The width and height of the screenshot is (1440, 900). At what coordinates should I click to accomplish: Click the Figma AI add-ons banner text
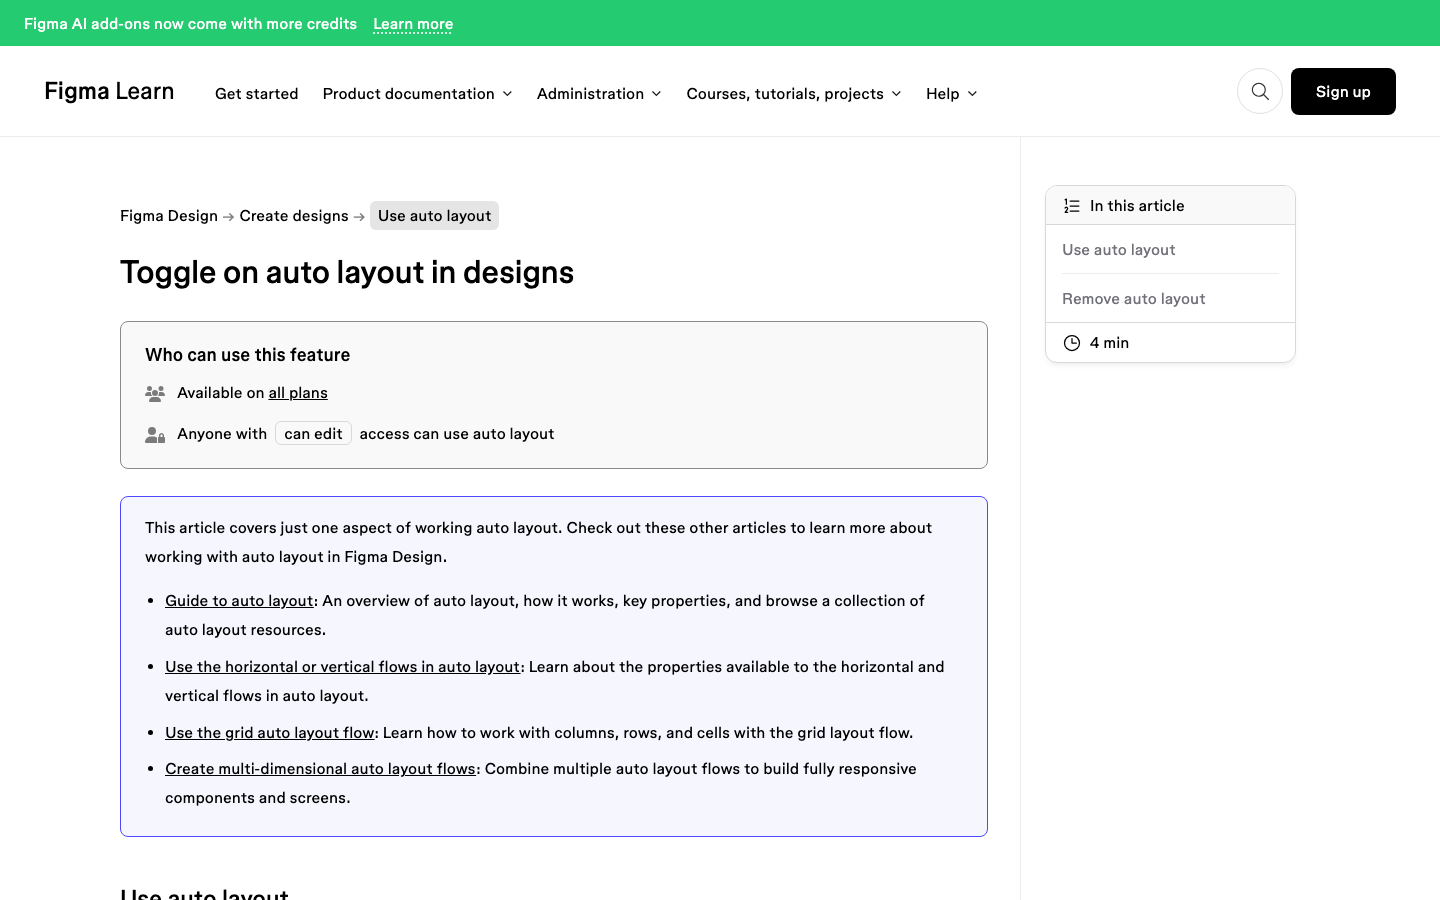[x=190, y=24]
